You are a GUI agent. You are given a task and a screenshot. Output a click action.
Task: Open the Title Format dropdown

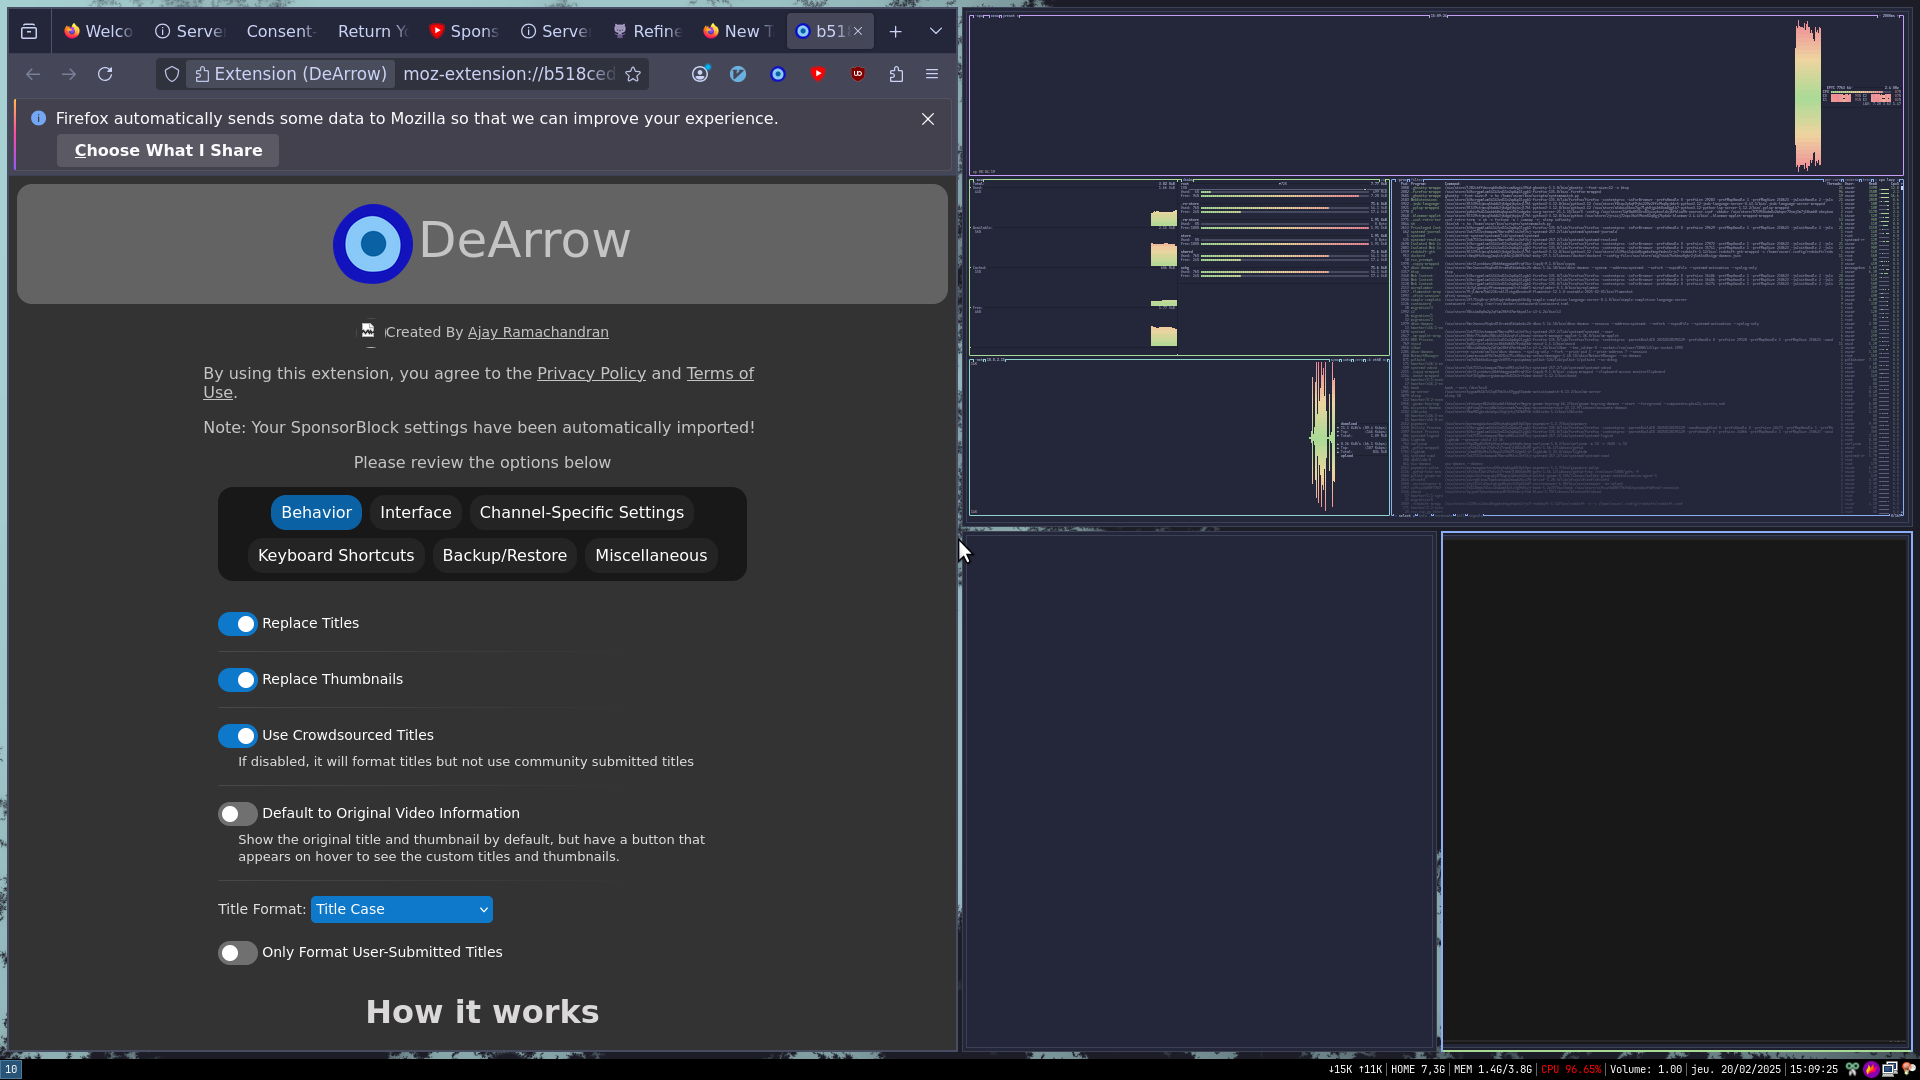(x=402, y=909)
